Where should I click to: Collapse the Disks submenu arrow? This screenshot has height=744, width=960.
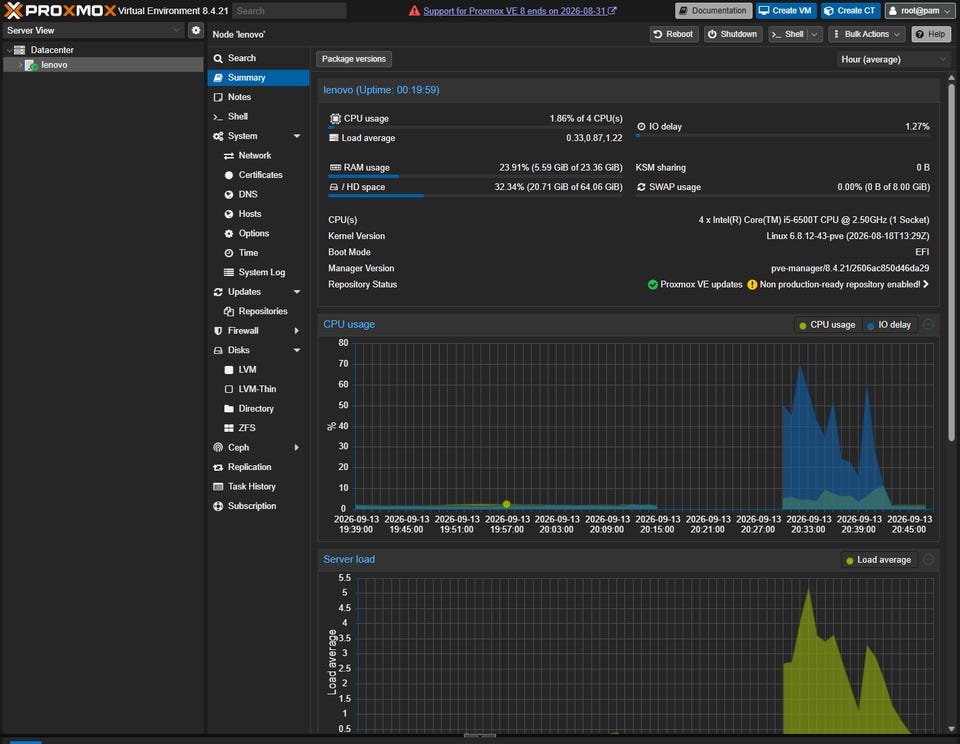pyautogui.click(x=297, y=350)
